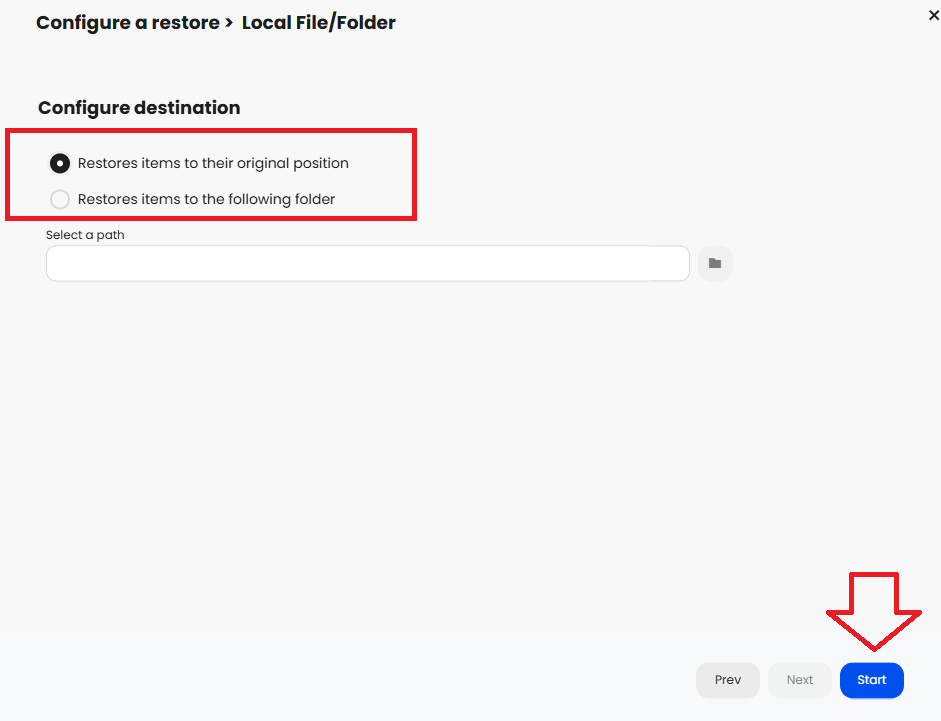This screenshot has height=721, width=941.
Task: Click the greyed-out Next button
Action: pyautogui.click(x=800, y=680)
